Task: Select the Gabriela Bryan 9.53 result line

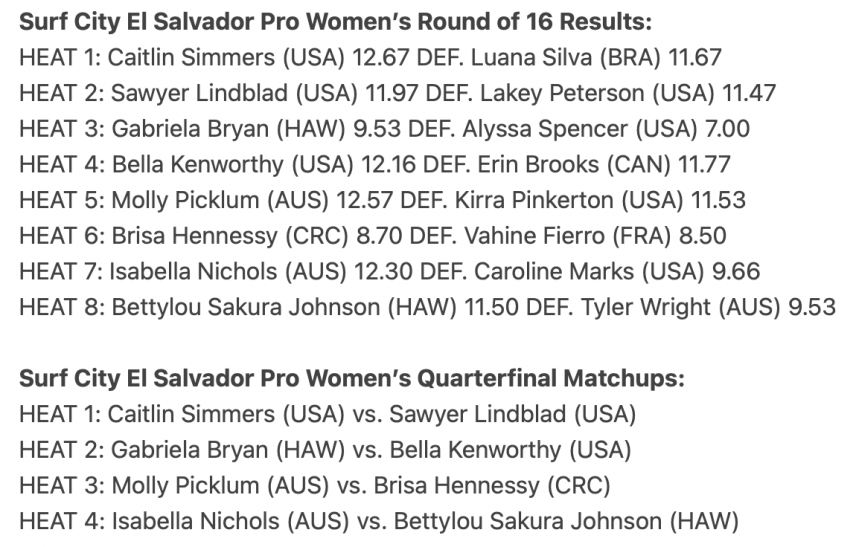Action: [384, 129]
